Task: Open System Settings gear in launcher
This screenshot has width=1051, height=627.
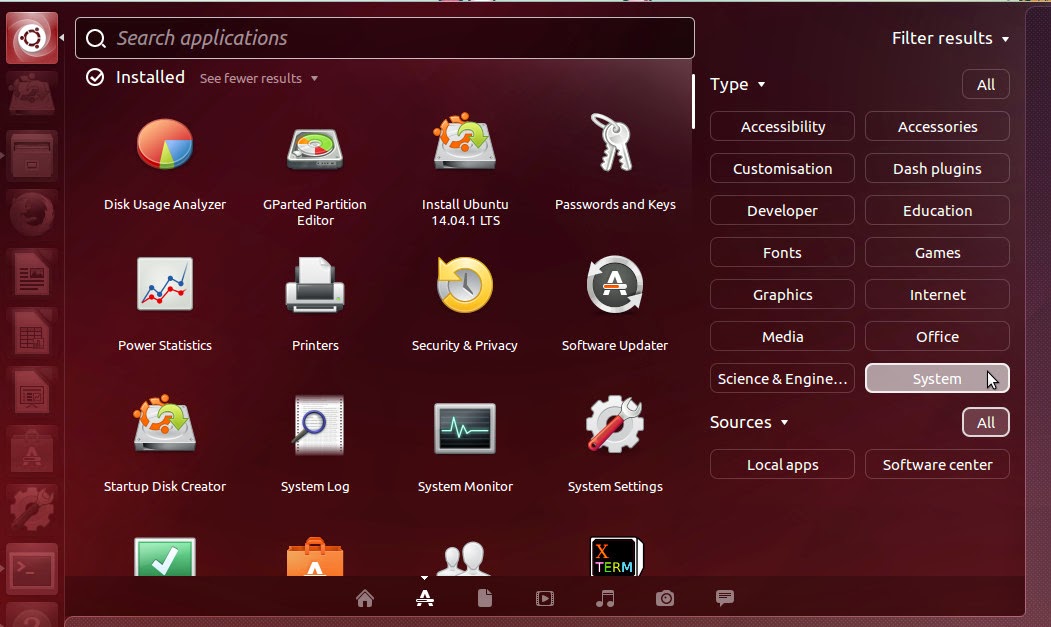Action: tap(32, 510)
